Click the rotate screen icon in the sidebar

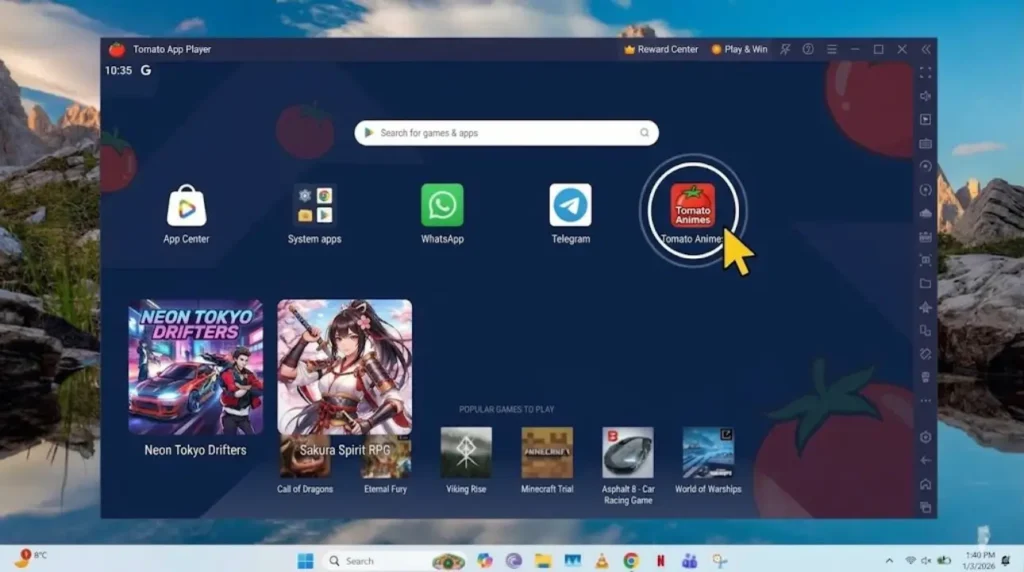point(925,354)
